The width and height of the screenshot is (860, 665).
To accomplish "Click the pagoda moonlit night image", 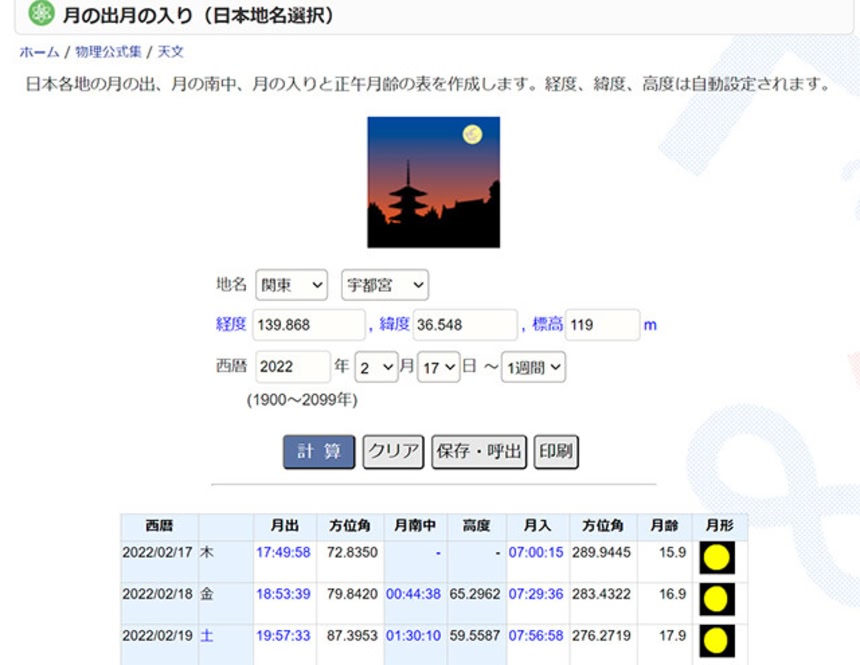I will point(433,182).
